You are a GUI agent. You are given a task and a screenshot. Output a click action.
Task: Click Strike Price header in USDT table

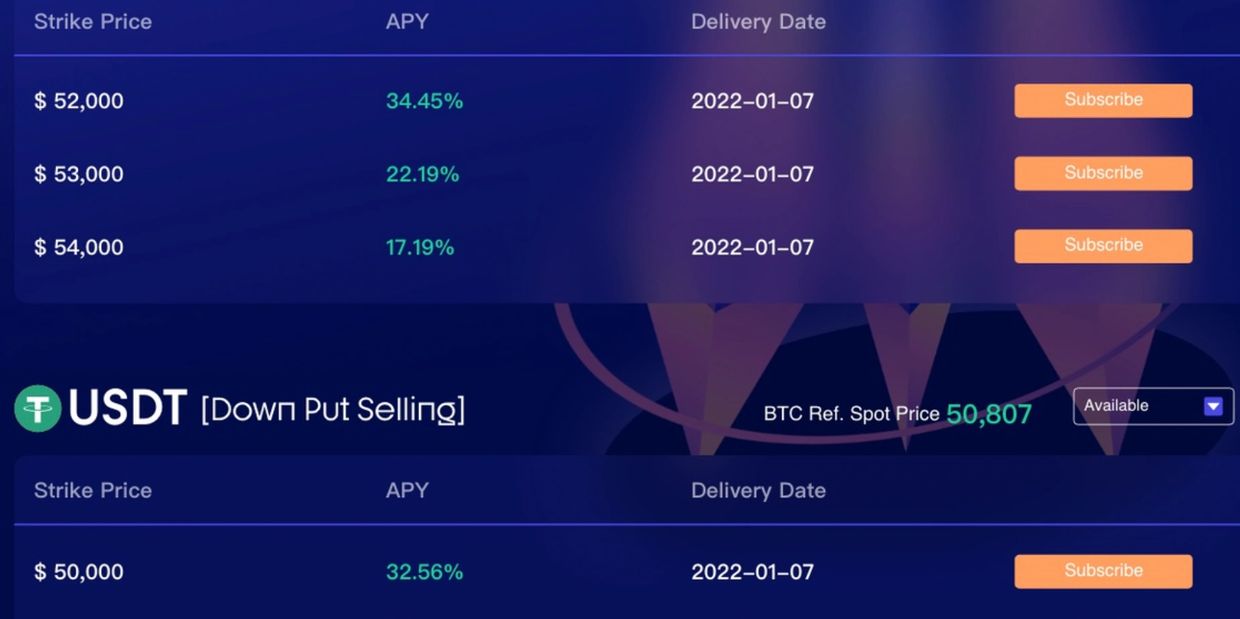[x=93, y=491]
